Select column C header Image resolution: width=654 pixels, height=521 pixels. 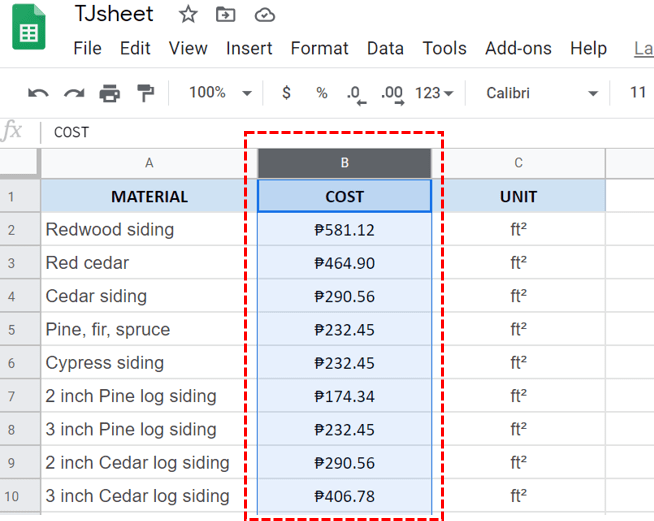tap(518, 163)
